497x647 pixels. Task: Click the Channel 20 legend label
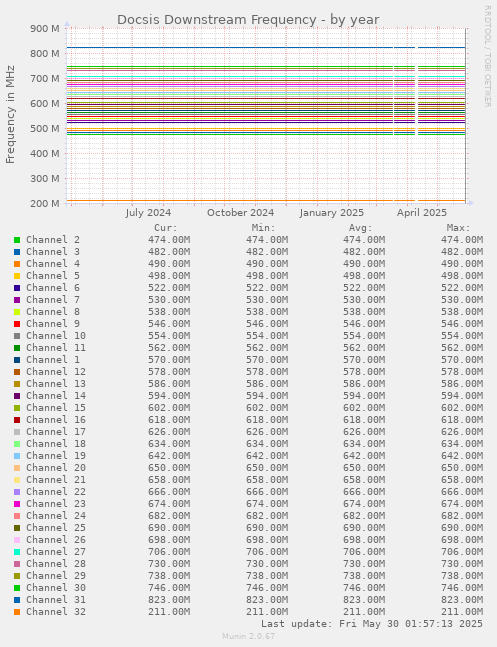(x=56, y=468)
